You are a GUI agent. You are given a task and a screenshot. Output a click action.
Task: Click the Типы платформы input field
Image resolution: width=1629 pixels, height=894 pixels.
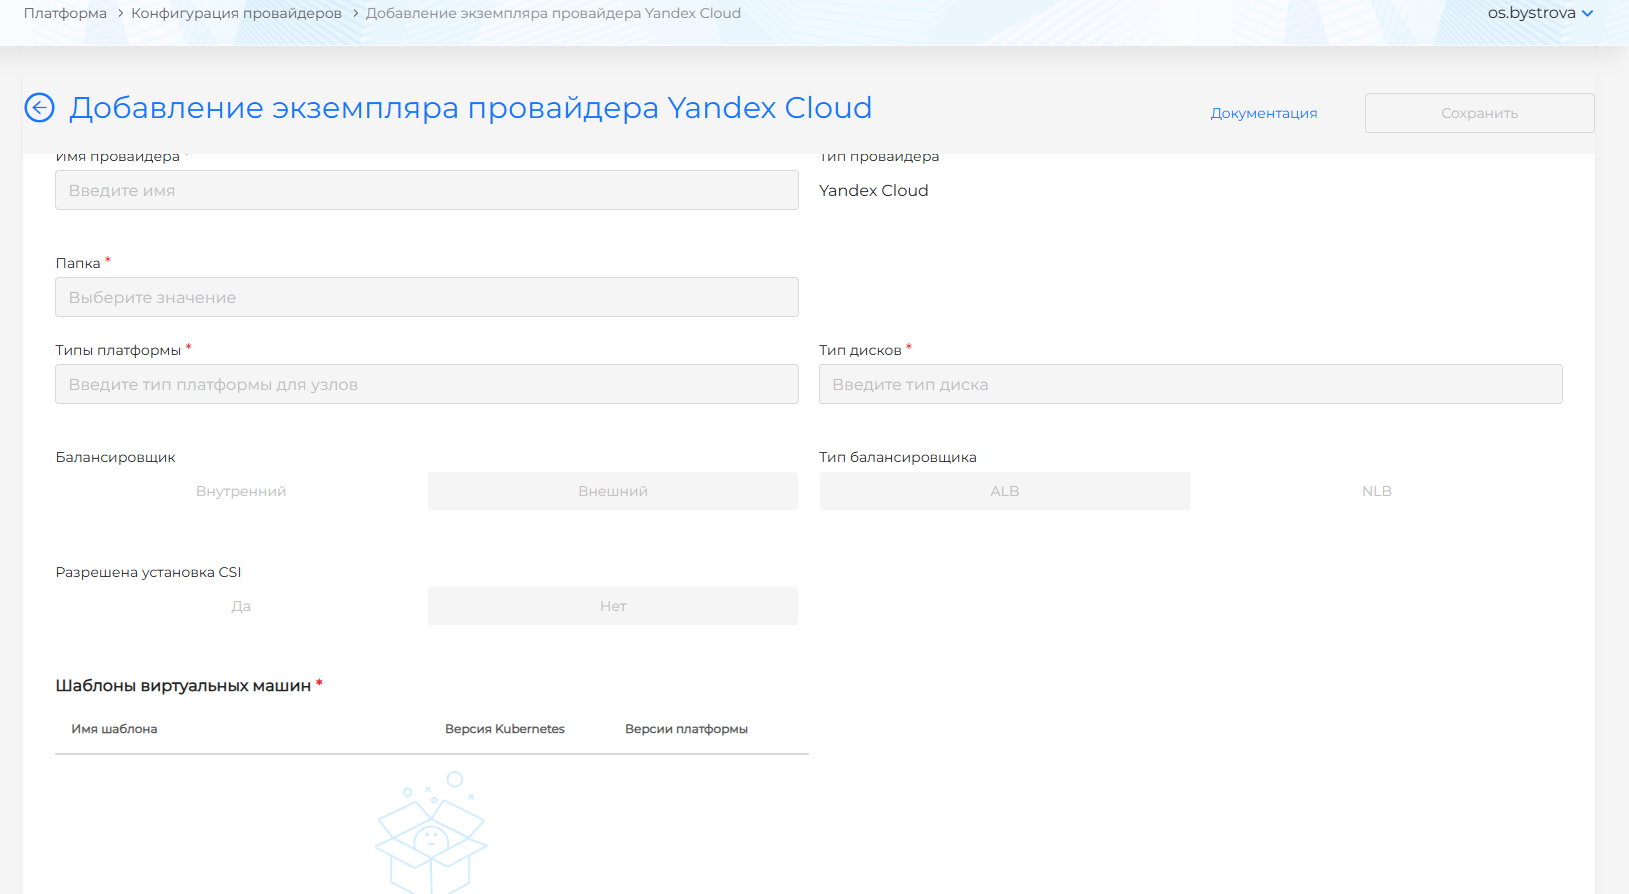427,384
